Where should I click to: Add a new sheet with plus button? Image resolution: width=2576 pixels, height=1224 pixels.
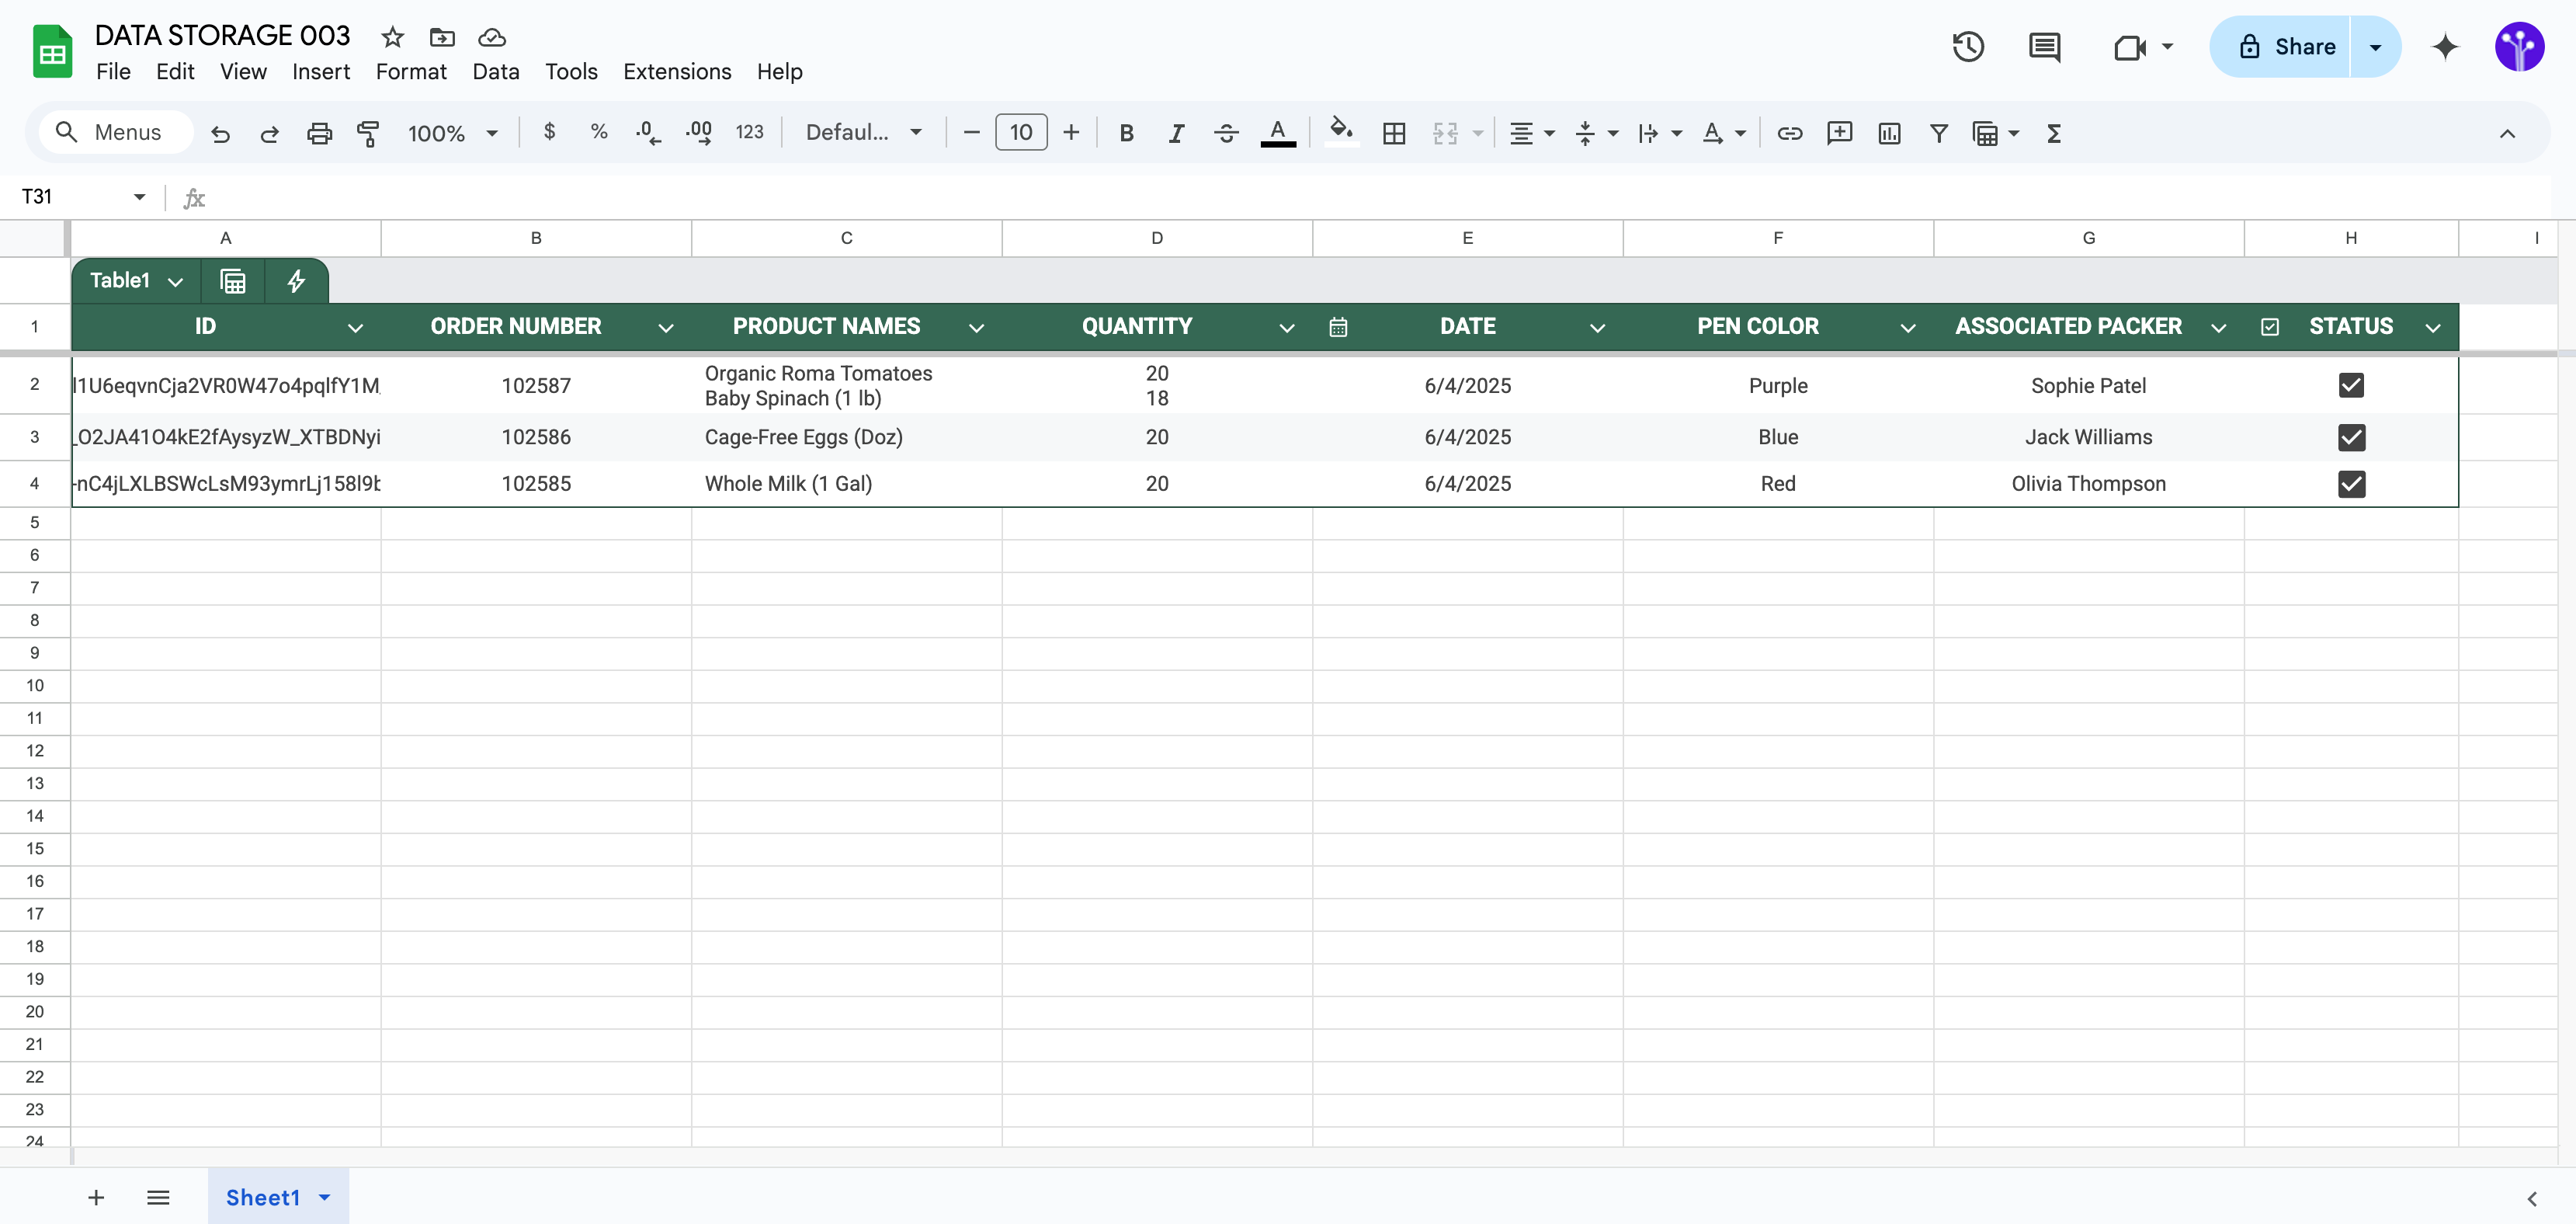tap(96, 1198)
